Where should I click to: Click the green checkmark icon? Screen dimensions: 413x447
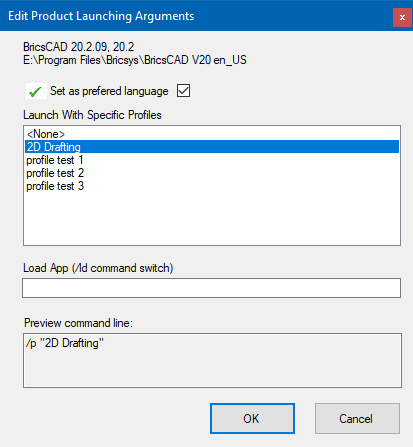point(36,91)
